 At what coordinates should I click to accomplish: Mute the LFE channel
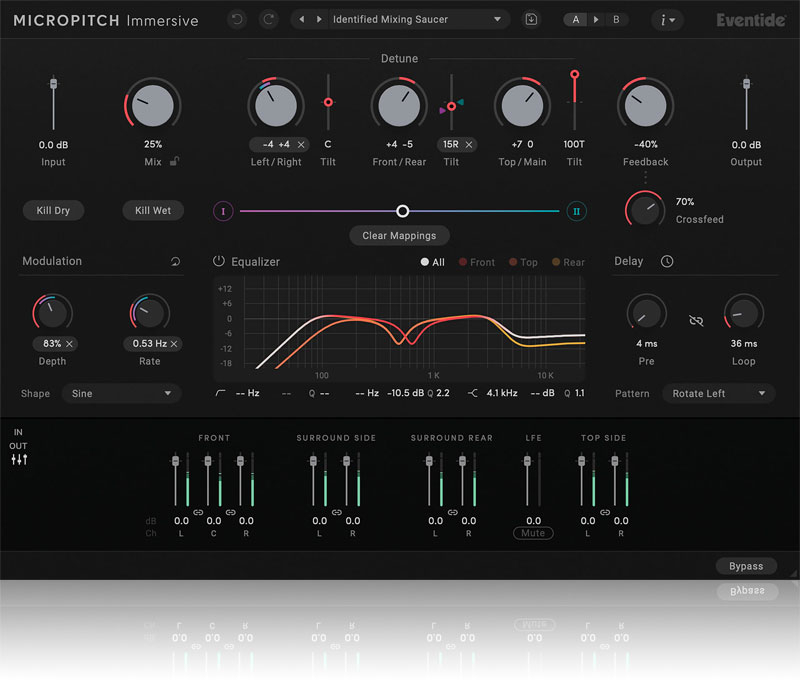[533, 533]
